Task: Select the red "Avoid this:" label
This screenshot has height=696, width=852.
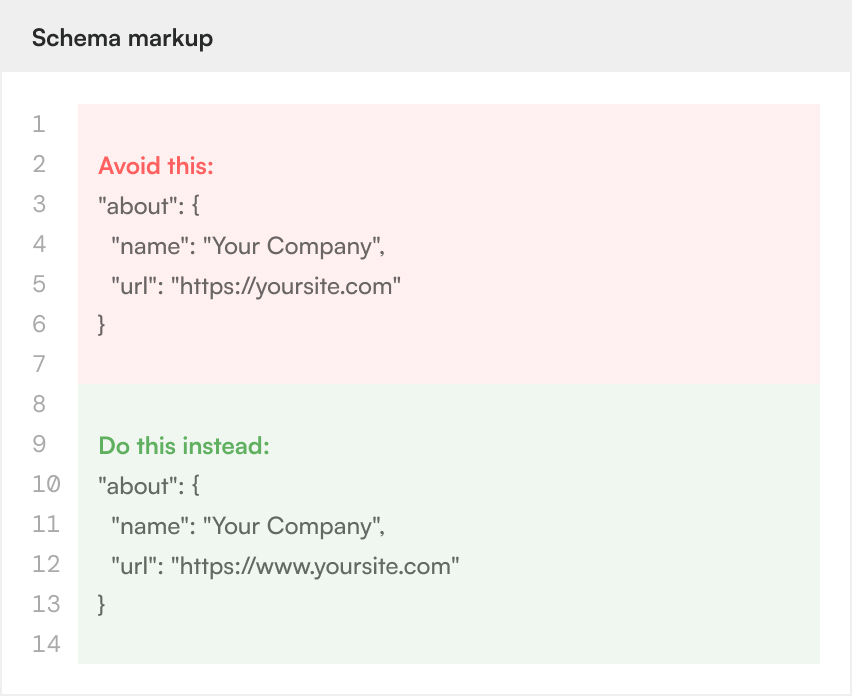Action: [x=156, y=166]
